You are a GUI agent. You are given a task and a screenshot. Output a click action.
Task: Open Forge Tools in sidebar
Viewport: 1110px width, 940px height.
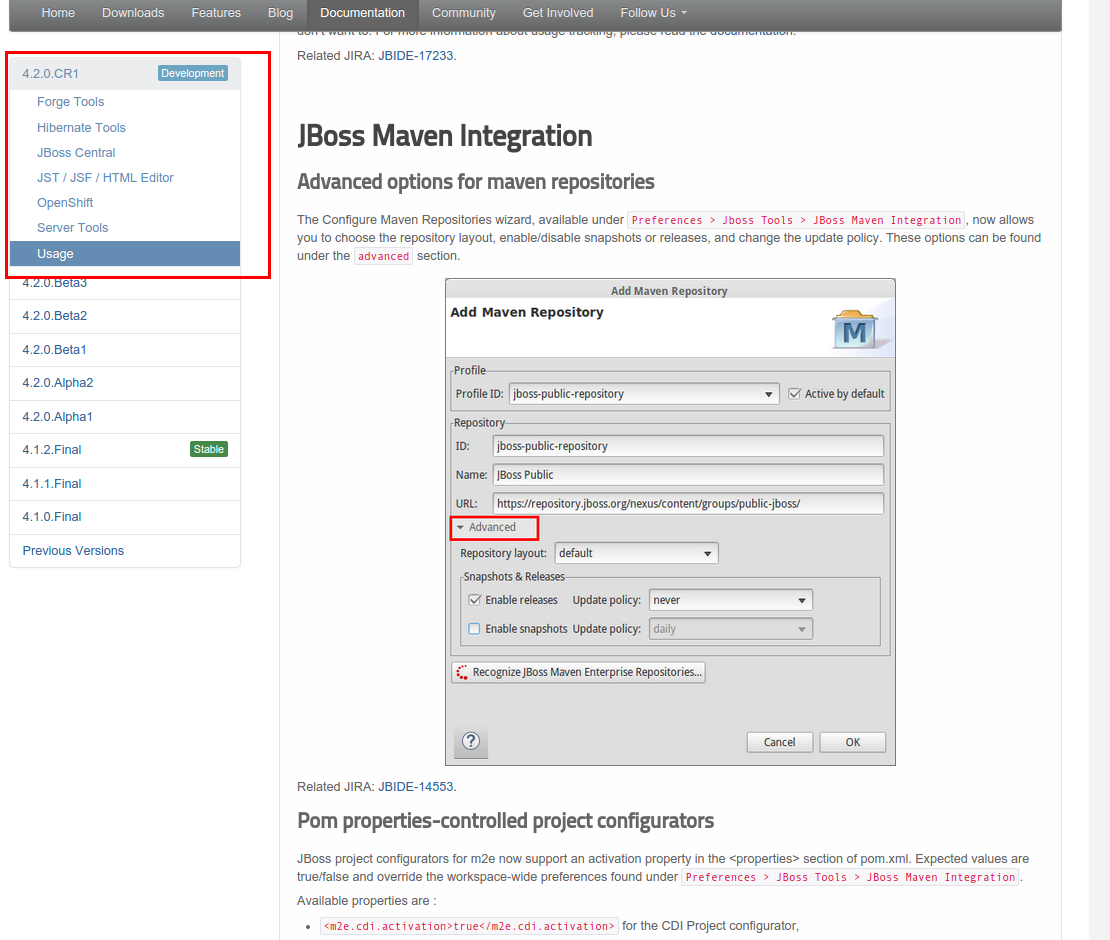tap(70, 102)
